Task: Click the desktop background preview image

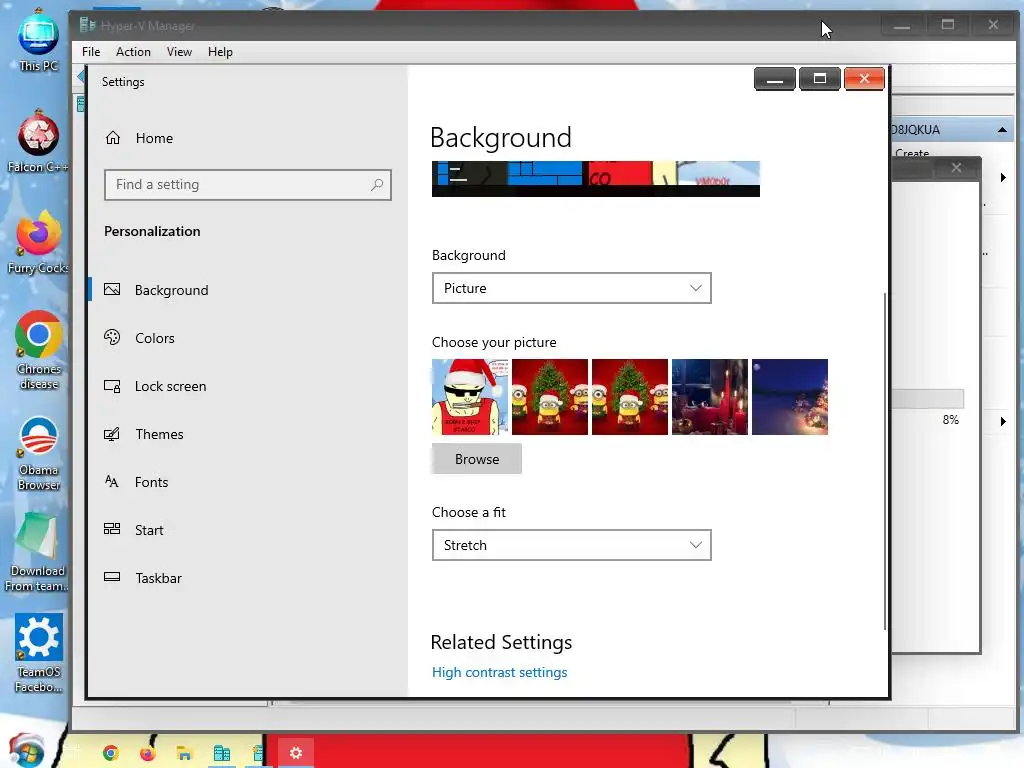Action: [x=596, y=179]
